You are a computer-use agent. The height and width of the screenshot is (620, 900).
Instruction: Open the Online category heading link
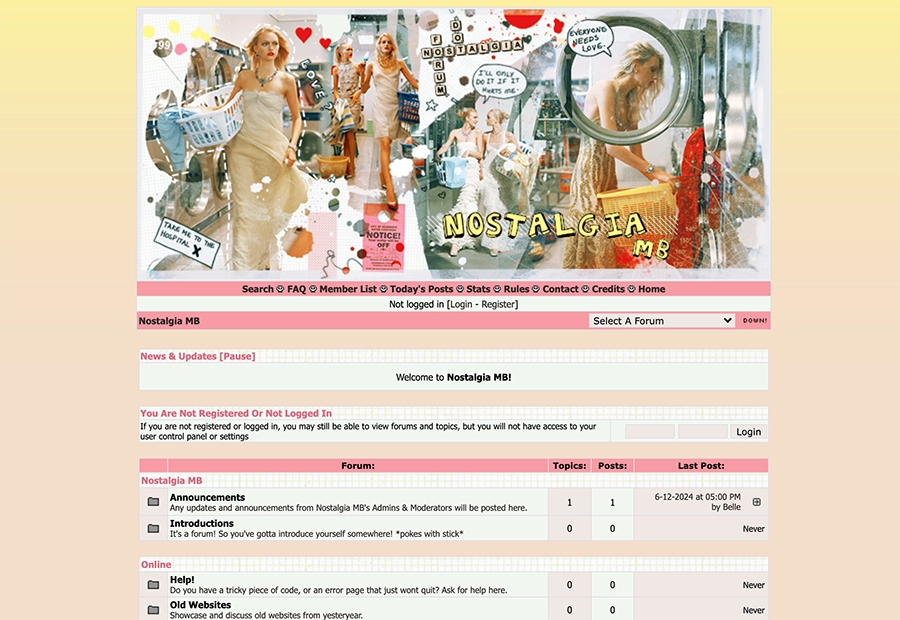tap(156, 565)
